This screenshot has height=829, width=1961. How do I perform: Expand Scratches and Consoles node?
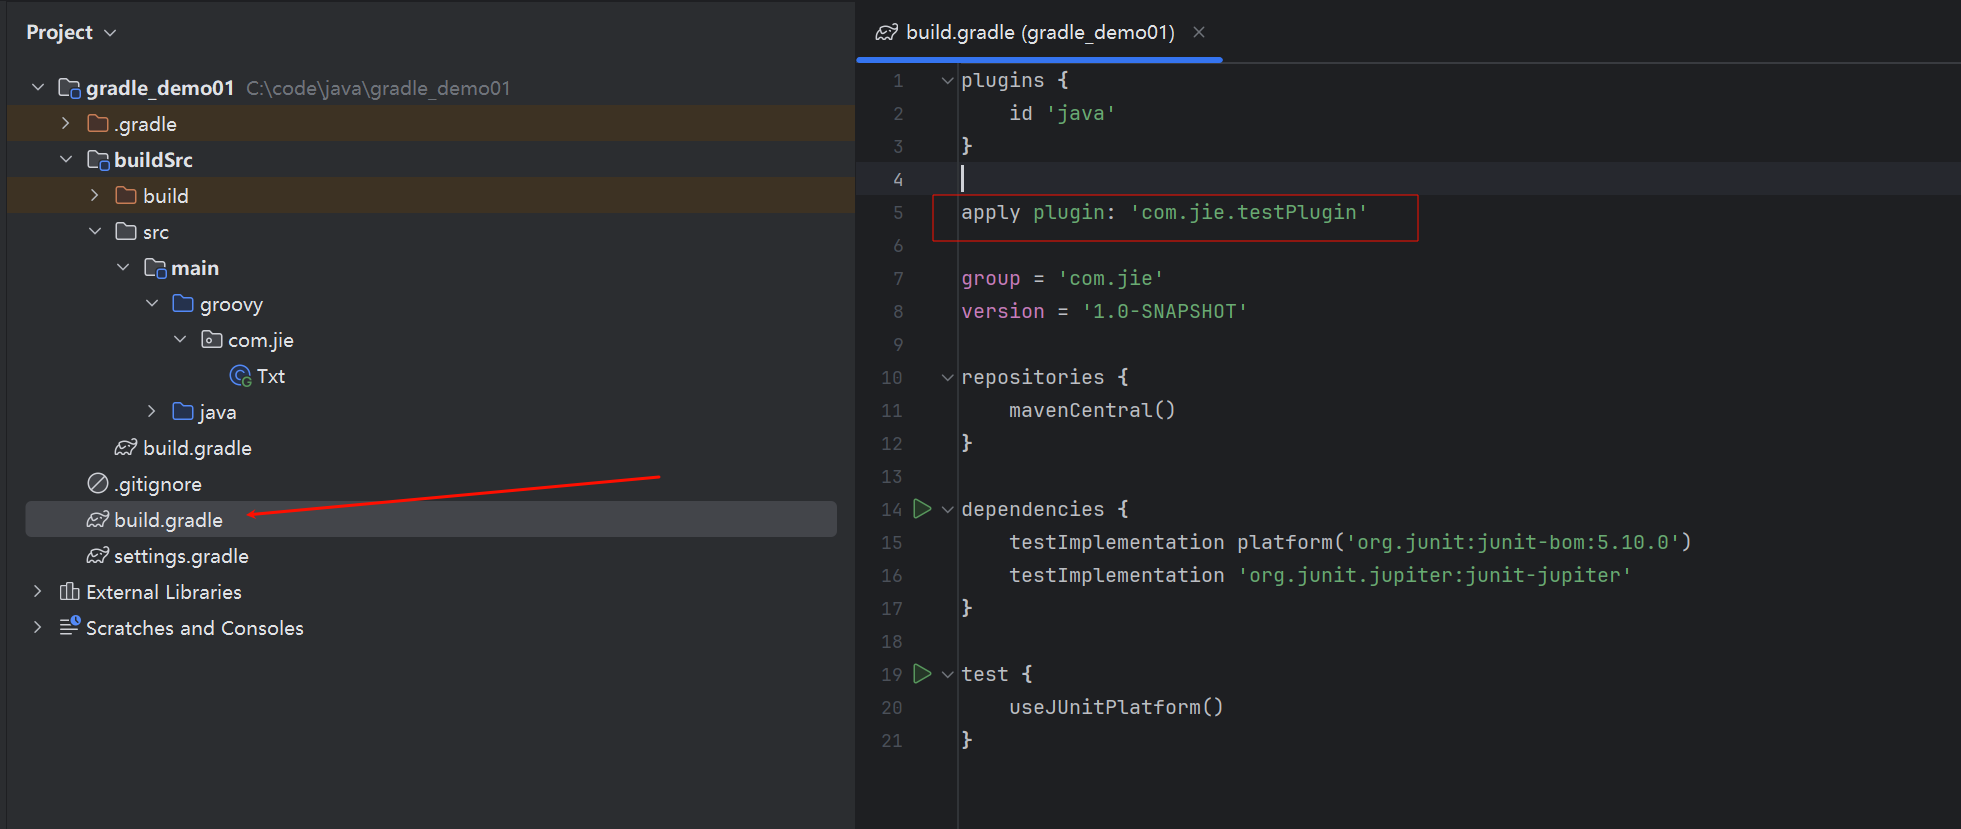pyautogui.click(x=38, y=628)
